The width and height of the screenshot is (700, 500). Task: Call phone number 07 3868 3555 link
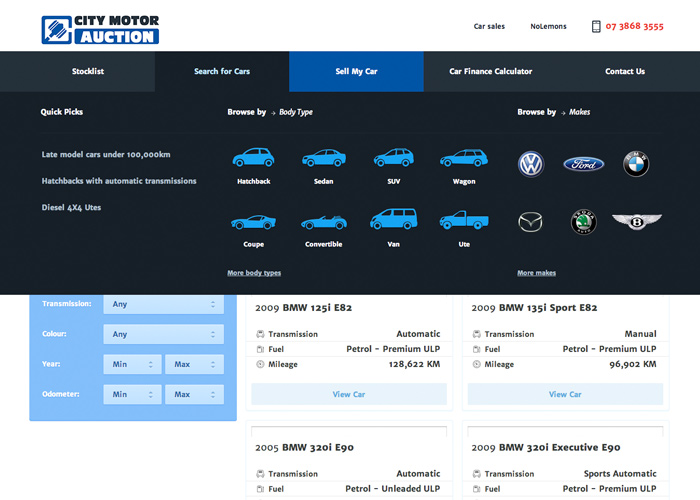pyautogui.click(x=634, y=26)
